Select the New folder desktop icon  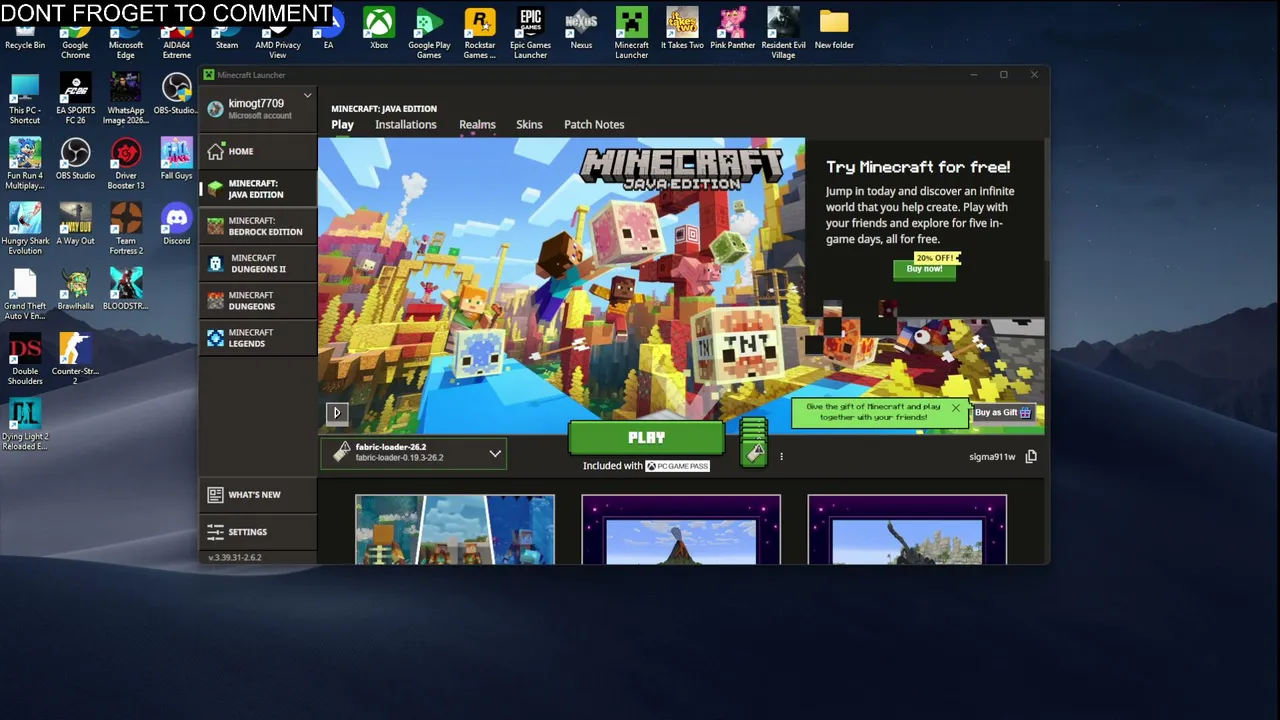[x=834, y=28]
